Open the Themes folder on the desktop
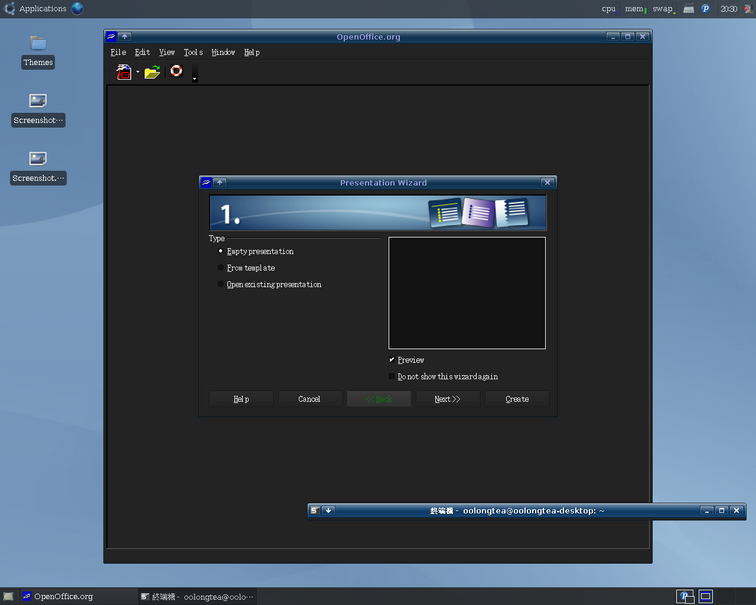Viewport: 756px width, 605px height. (38, 52)
